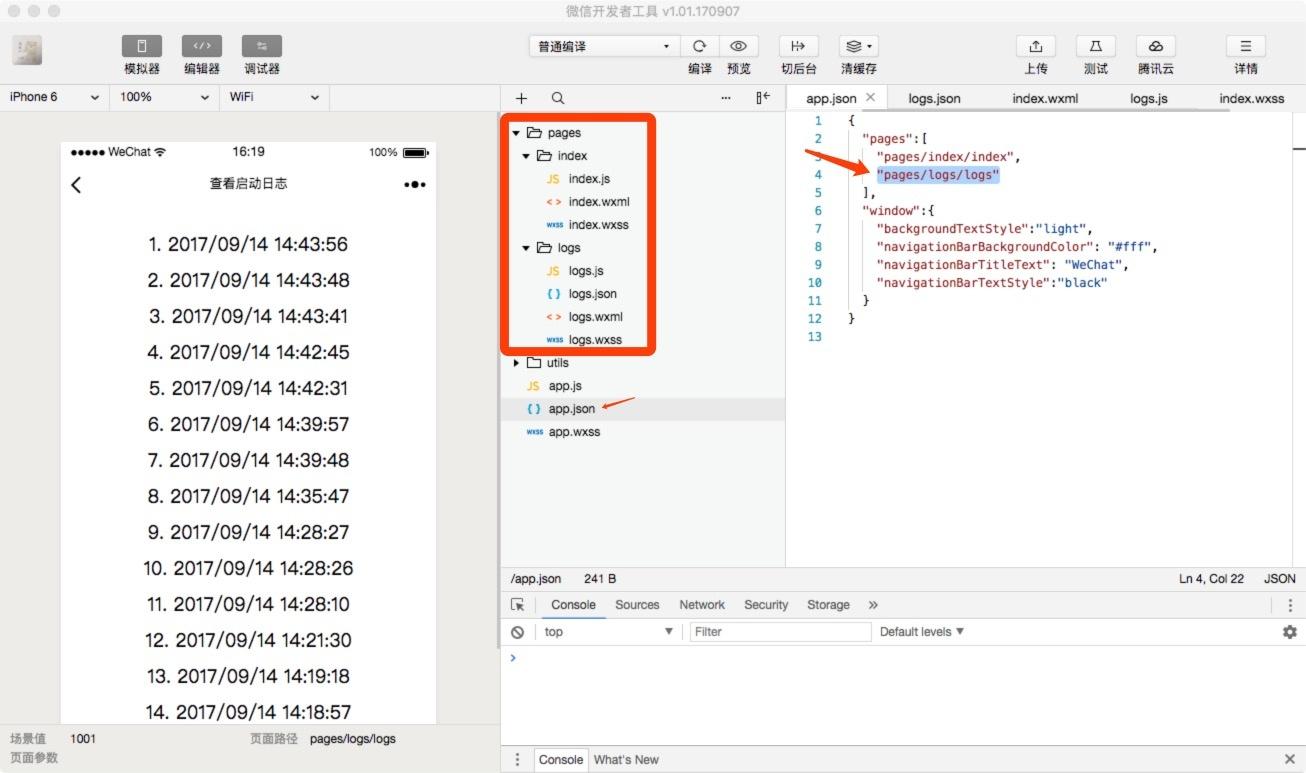This screenshot has height=773, width=1306.
Task: Click the test (测试) flask icon
Action: pos(1096,46)
